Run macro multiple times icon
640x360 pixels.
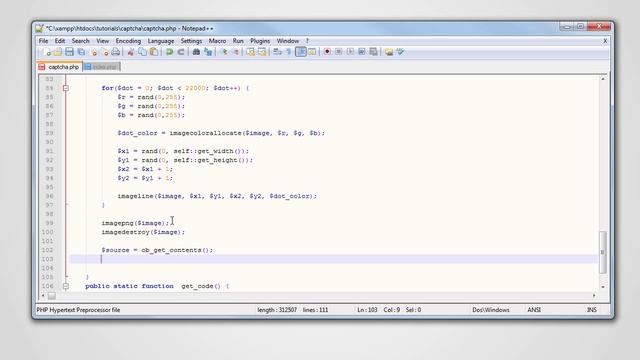pyautogui.click(x=362, y=52)
